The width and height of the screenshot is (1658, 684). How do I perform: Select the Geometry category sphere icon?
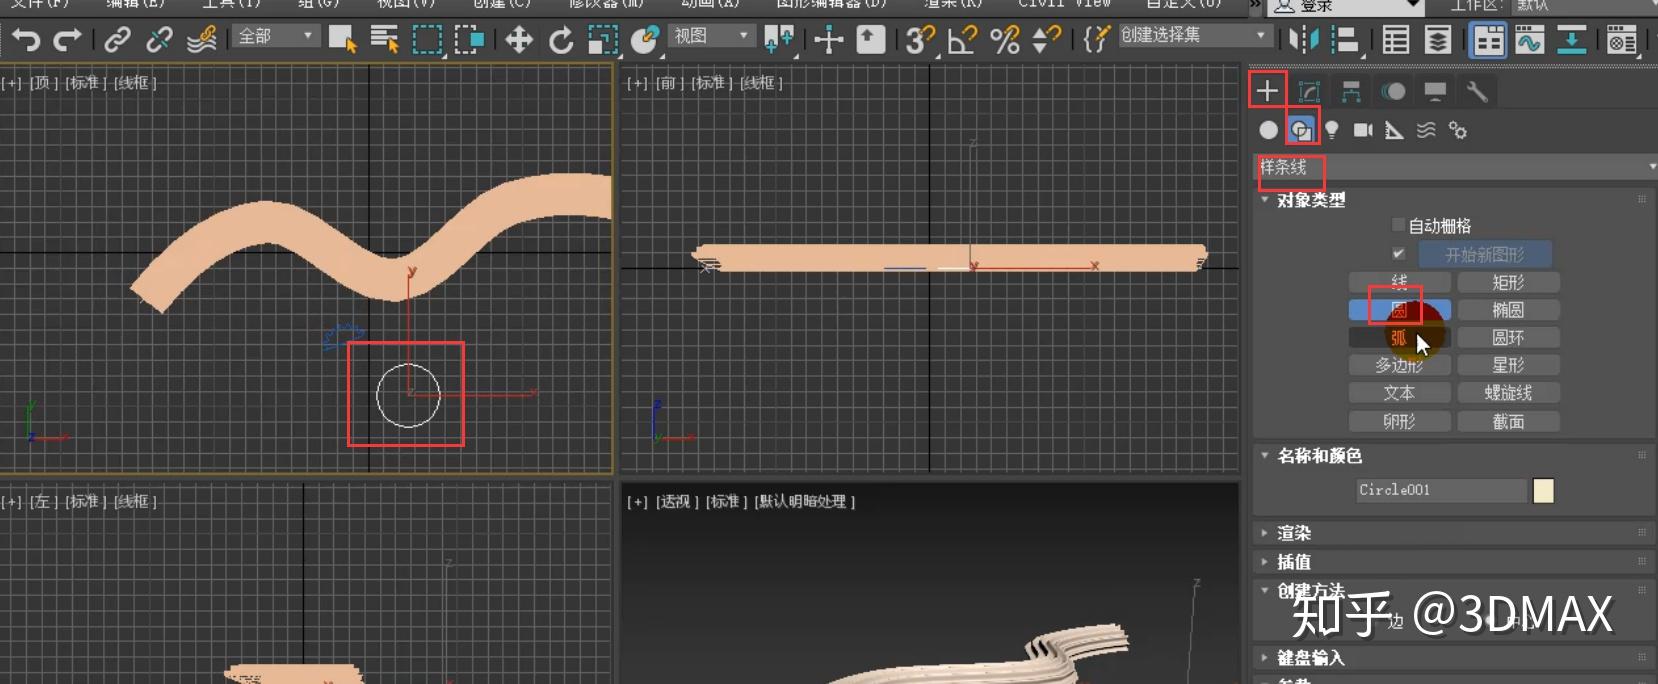click(1268, 130)
